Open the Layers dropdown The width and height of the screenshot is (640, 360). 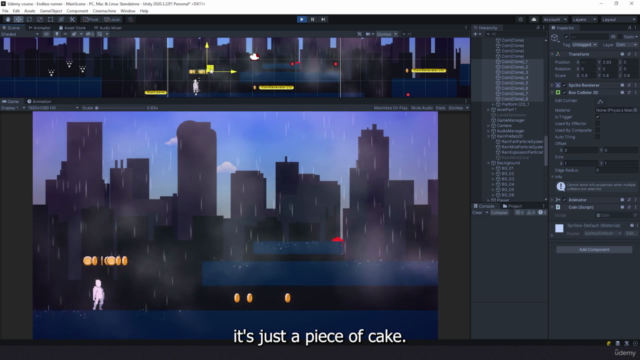click(x=584, y=19)
